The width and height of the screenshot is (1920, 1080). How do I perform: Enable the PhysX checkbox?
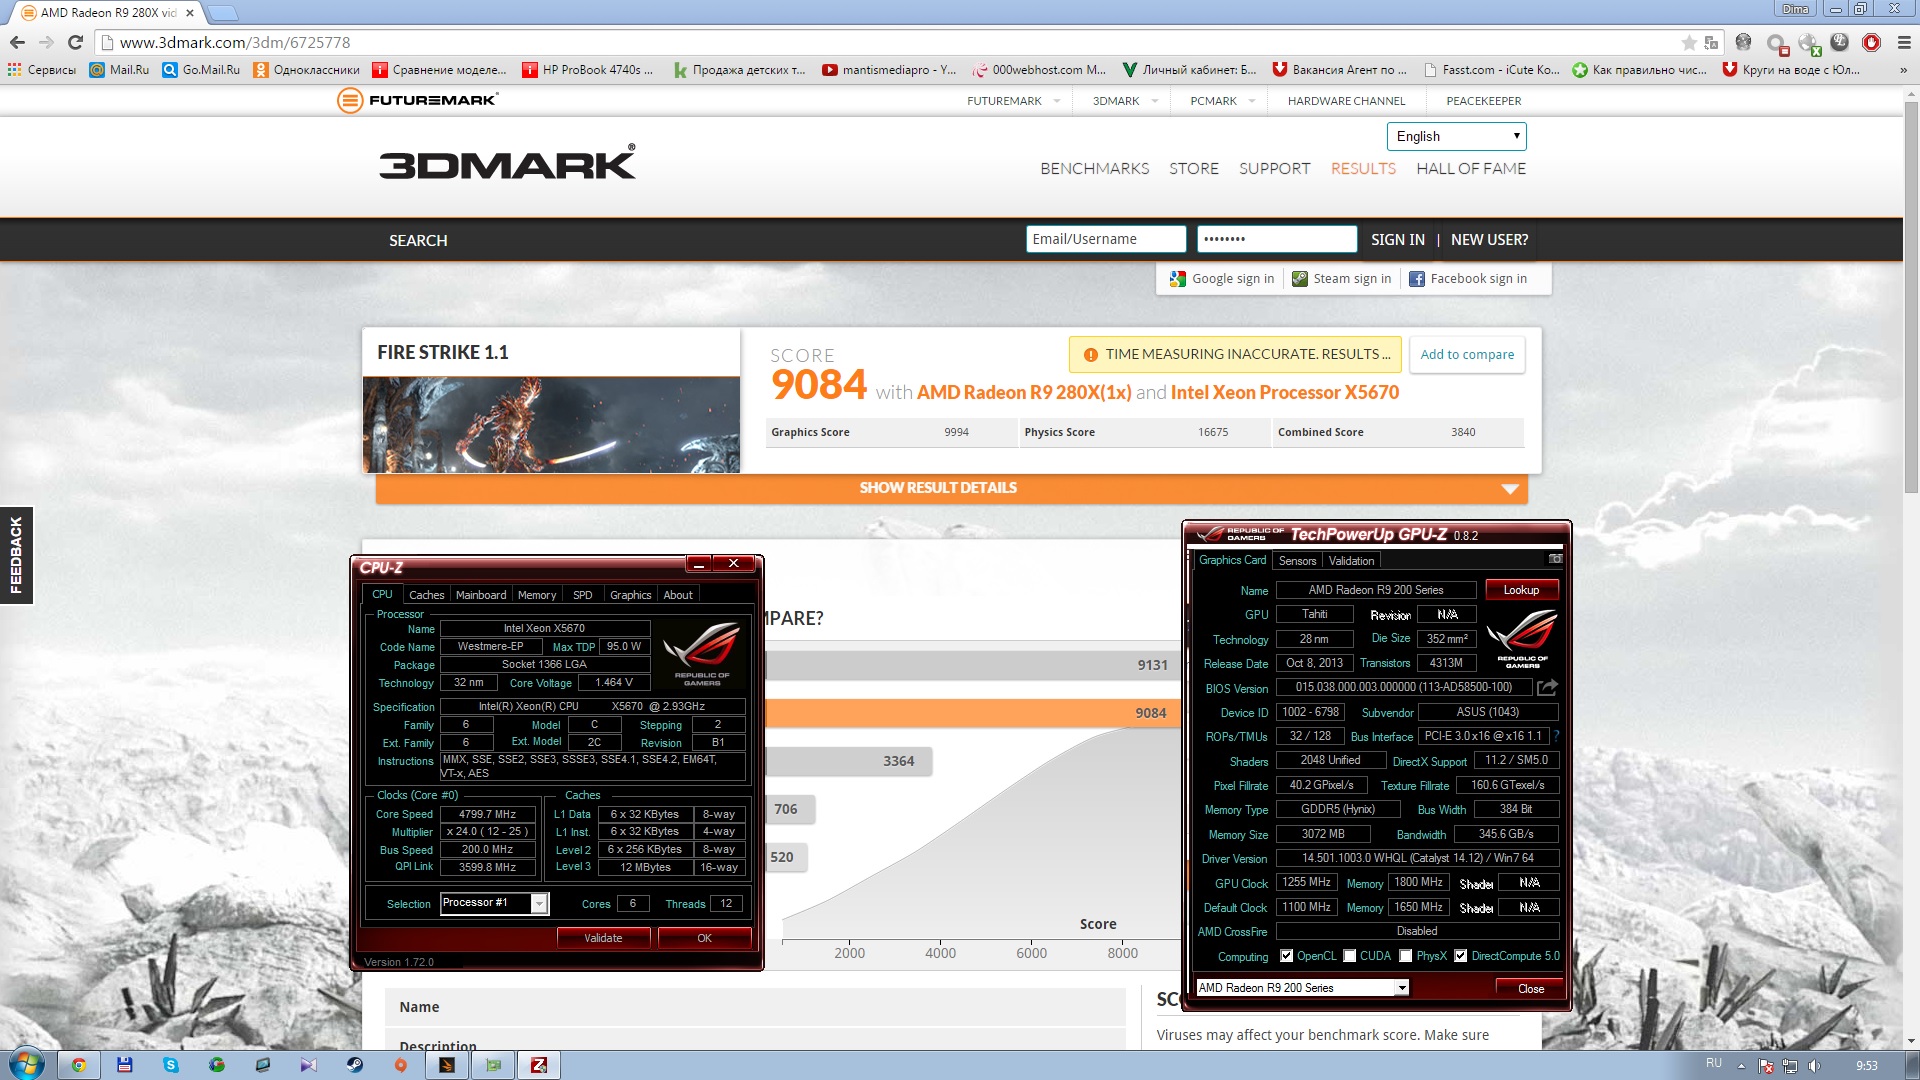pyautogui.click(x=1405, y=956)
